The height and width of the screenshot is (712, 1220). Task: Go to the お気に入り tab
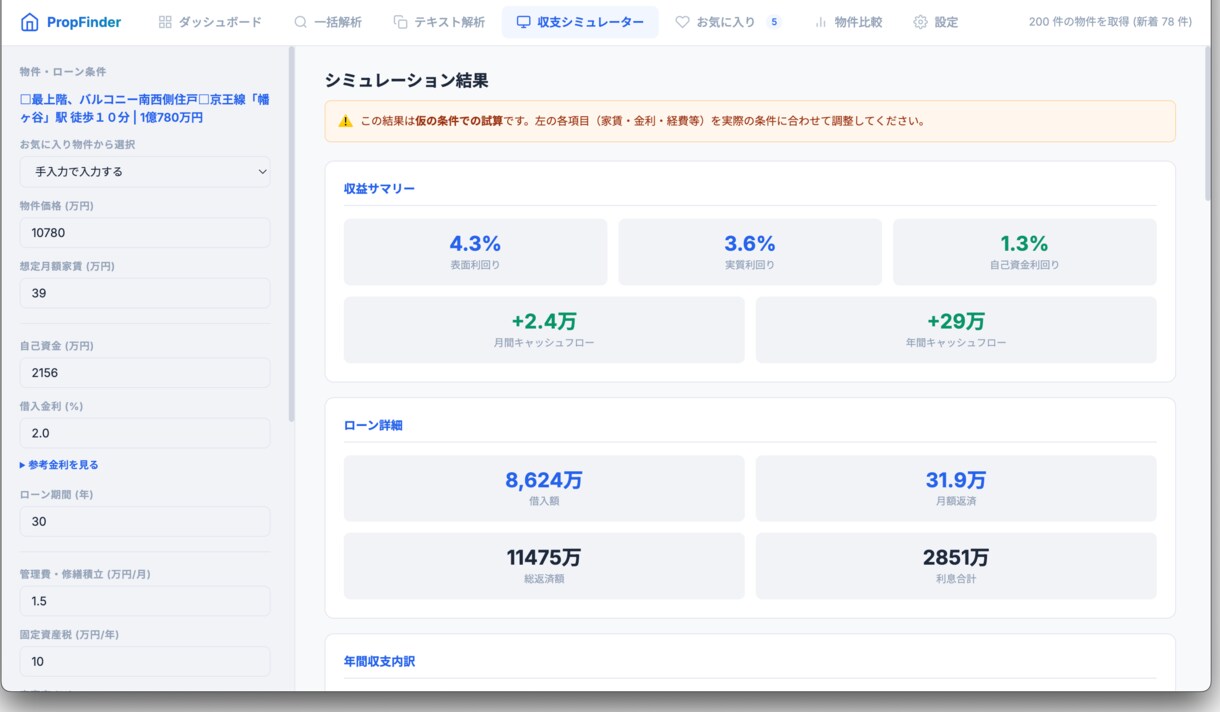click(728, 22)
